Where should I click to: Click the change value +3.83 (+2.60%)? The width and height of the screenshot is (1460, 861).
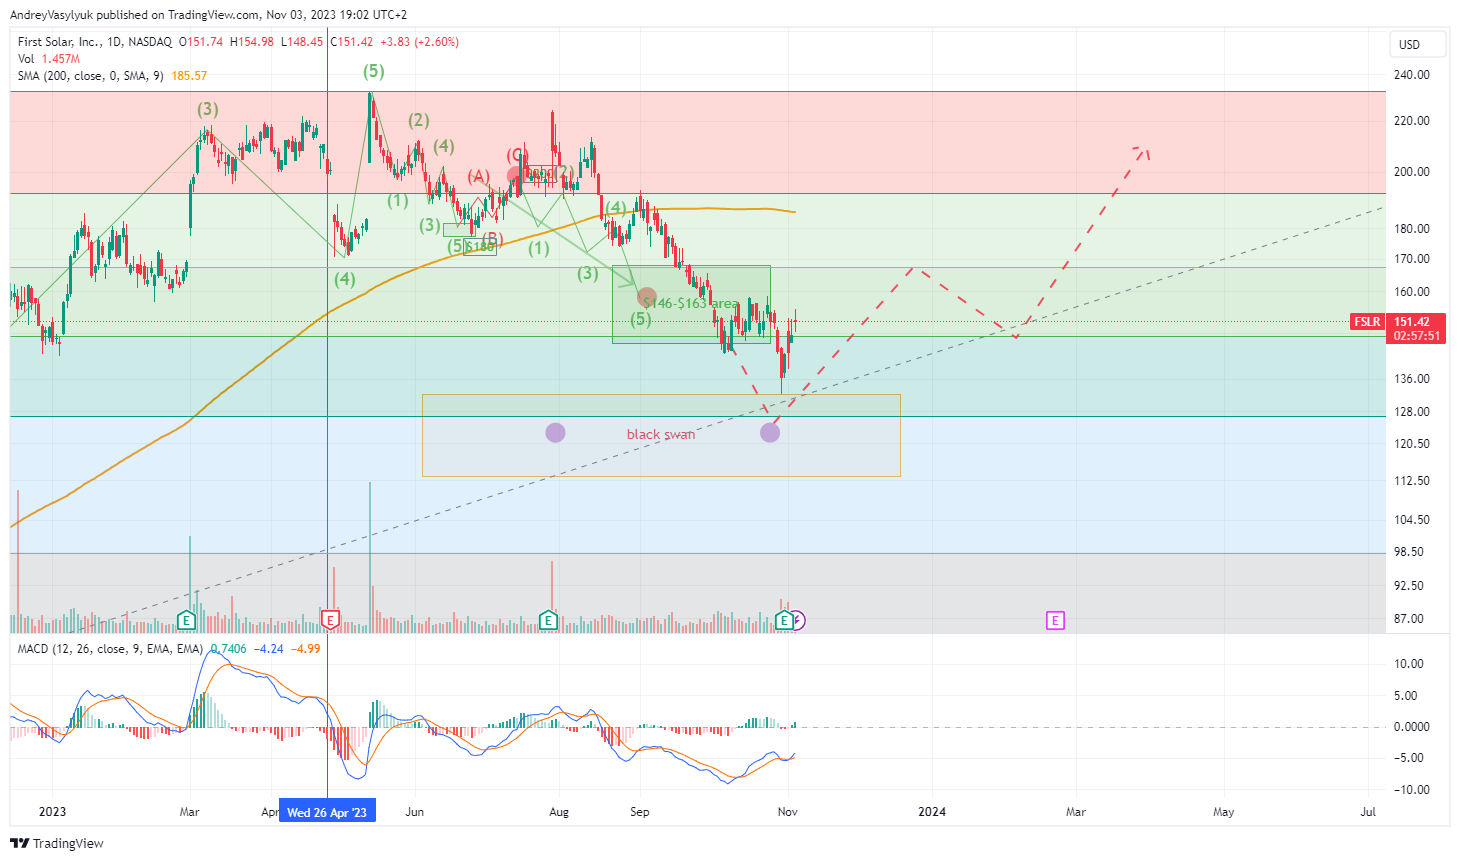(x=419, y=42)
